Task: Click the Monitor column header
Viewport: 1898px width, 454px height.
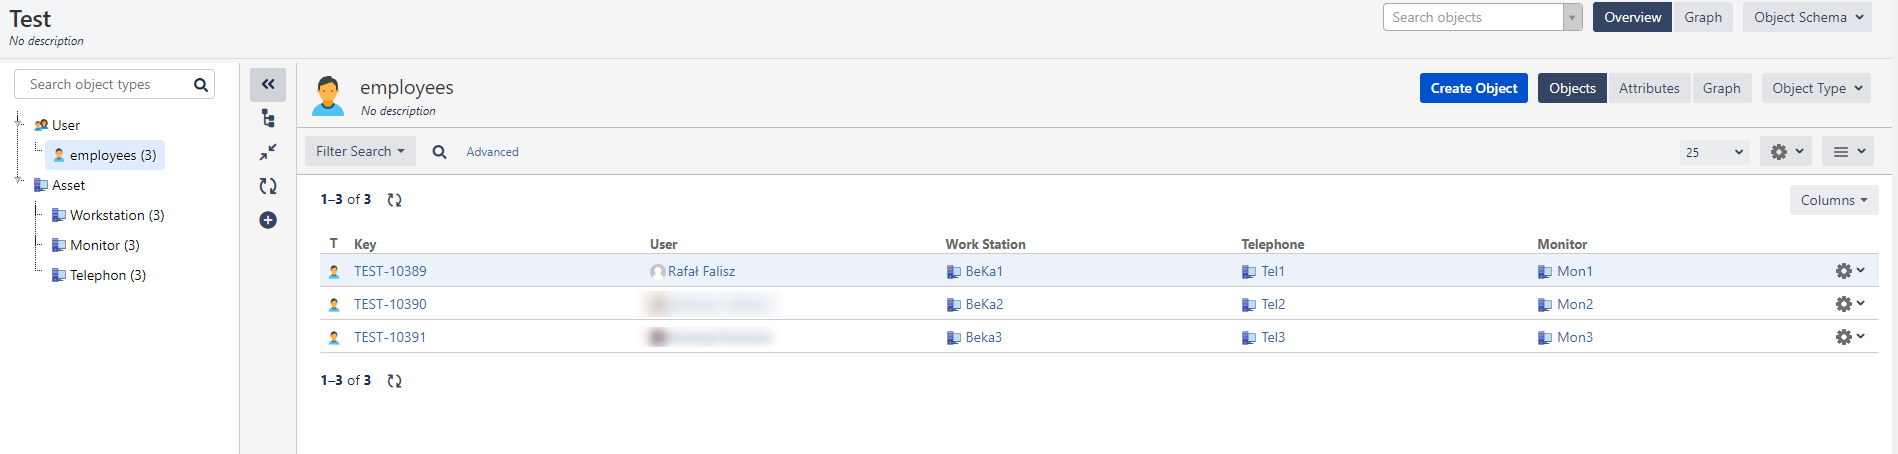Action: [1562, 244]
